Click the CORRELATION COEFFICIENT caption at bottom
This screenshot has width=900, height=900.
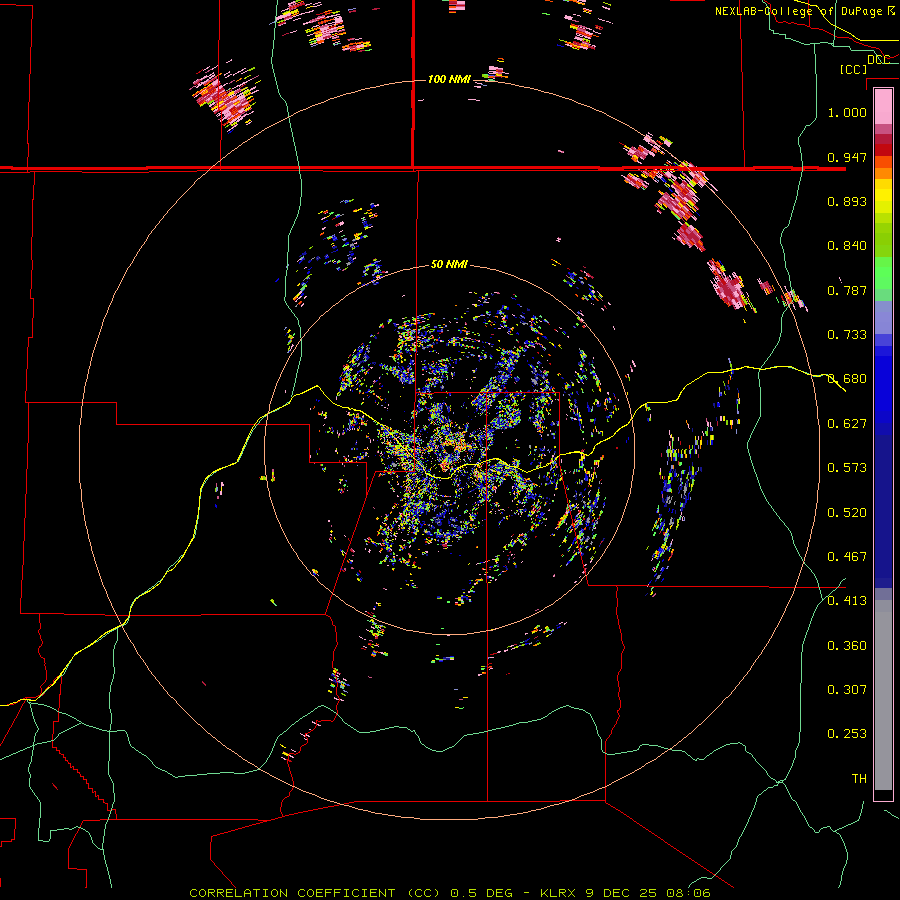coord(449,893)
